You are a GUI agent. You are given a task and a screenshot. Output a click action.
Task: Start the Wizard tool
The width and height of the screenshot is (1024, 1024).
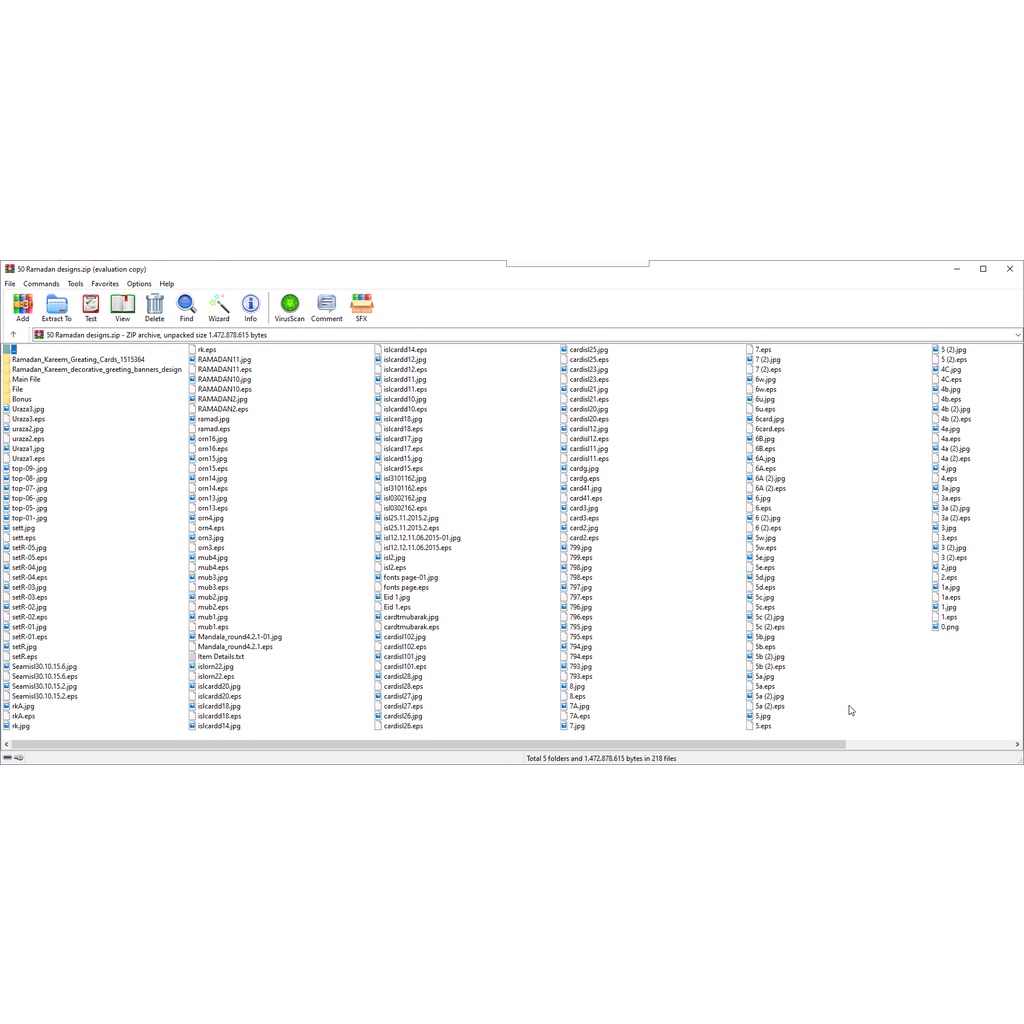tap(218, 307)
